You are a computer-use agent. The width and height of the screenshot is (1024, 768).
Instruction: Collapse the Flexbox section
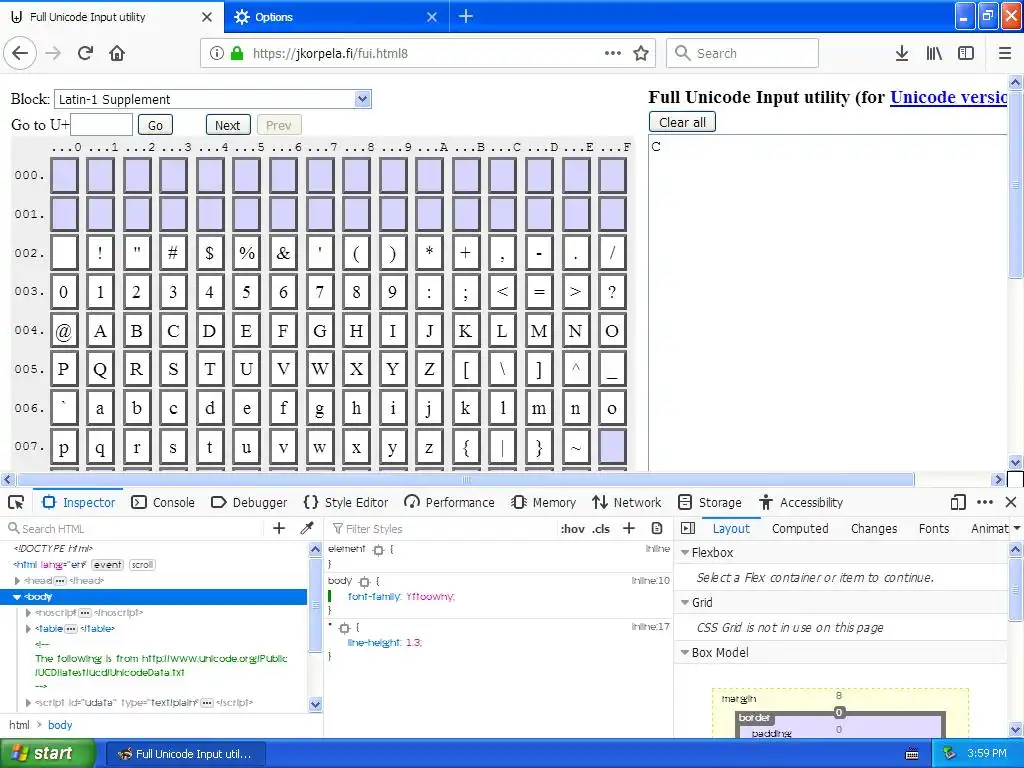click(685, 552)
